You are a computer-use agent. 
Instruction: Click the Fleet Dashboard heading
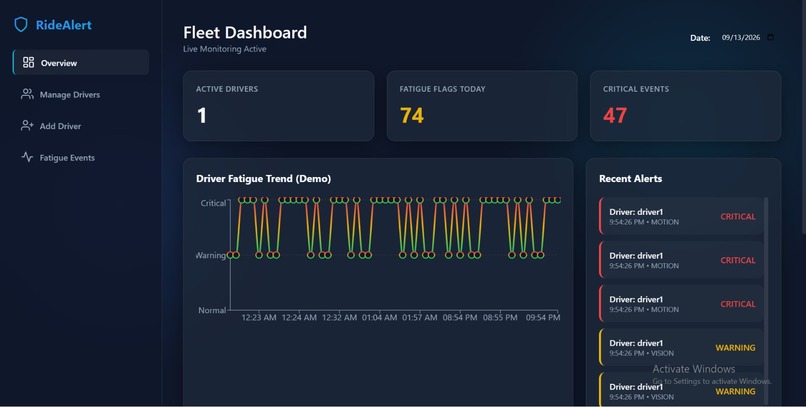click(x=245, y=32)
